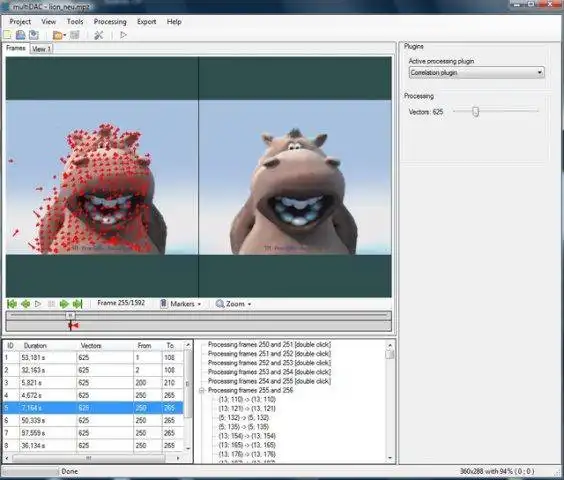The image size is (564, 480).
Task: Select 'Processing frames 252 and 253' log entry
Action: coord(269,363)
